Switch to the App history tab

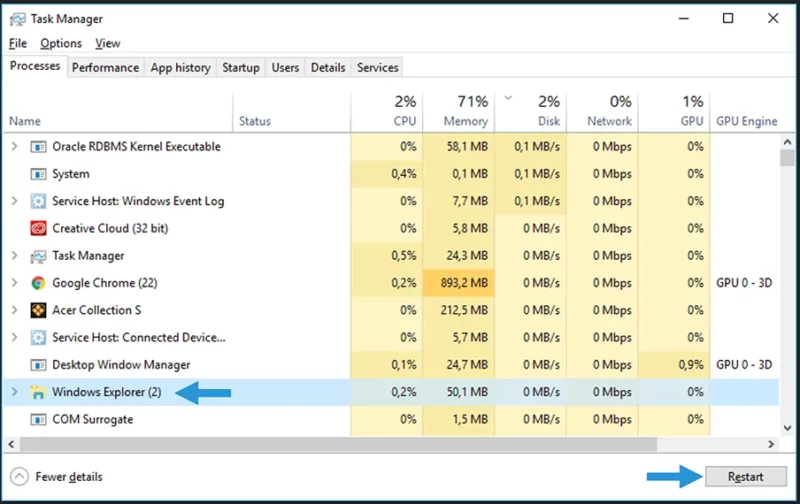coord(181,67)
